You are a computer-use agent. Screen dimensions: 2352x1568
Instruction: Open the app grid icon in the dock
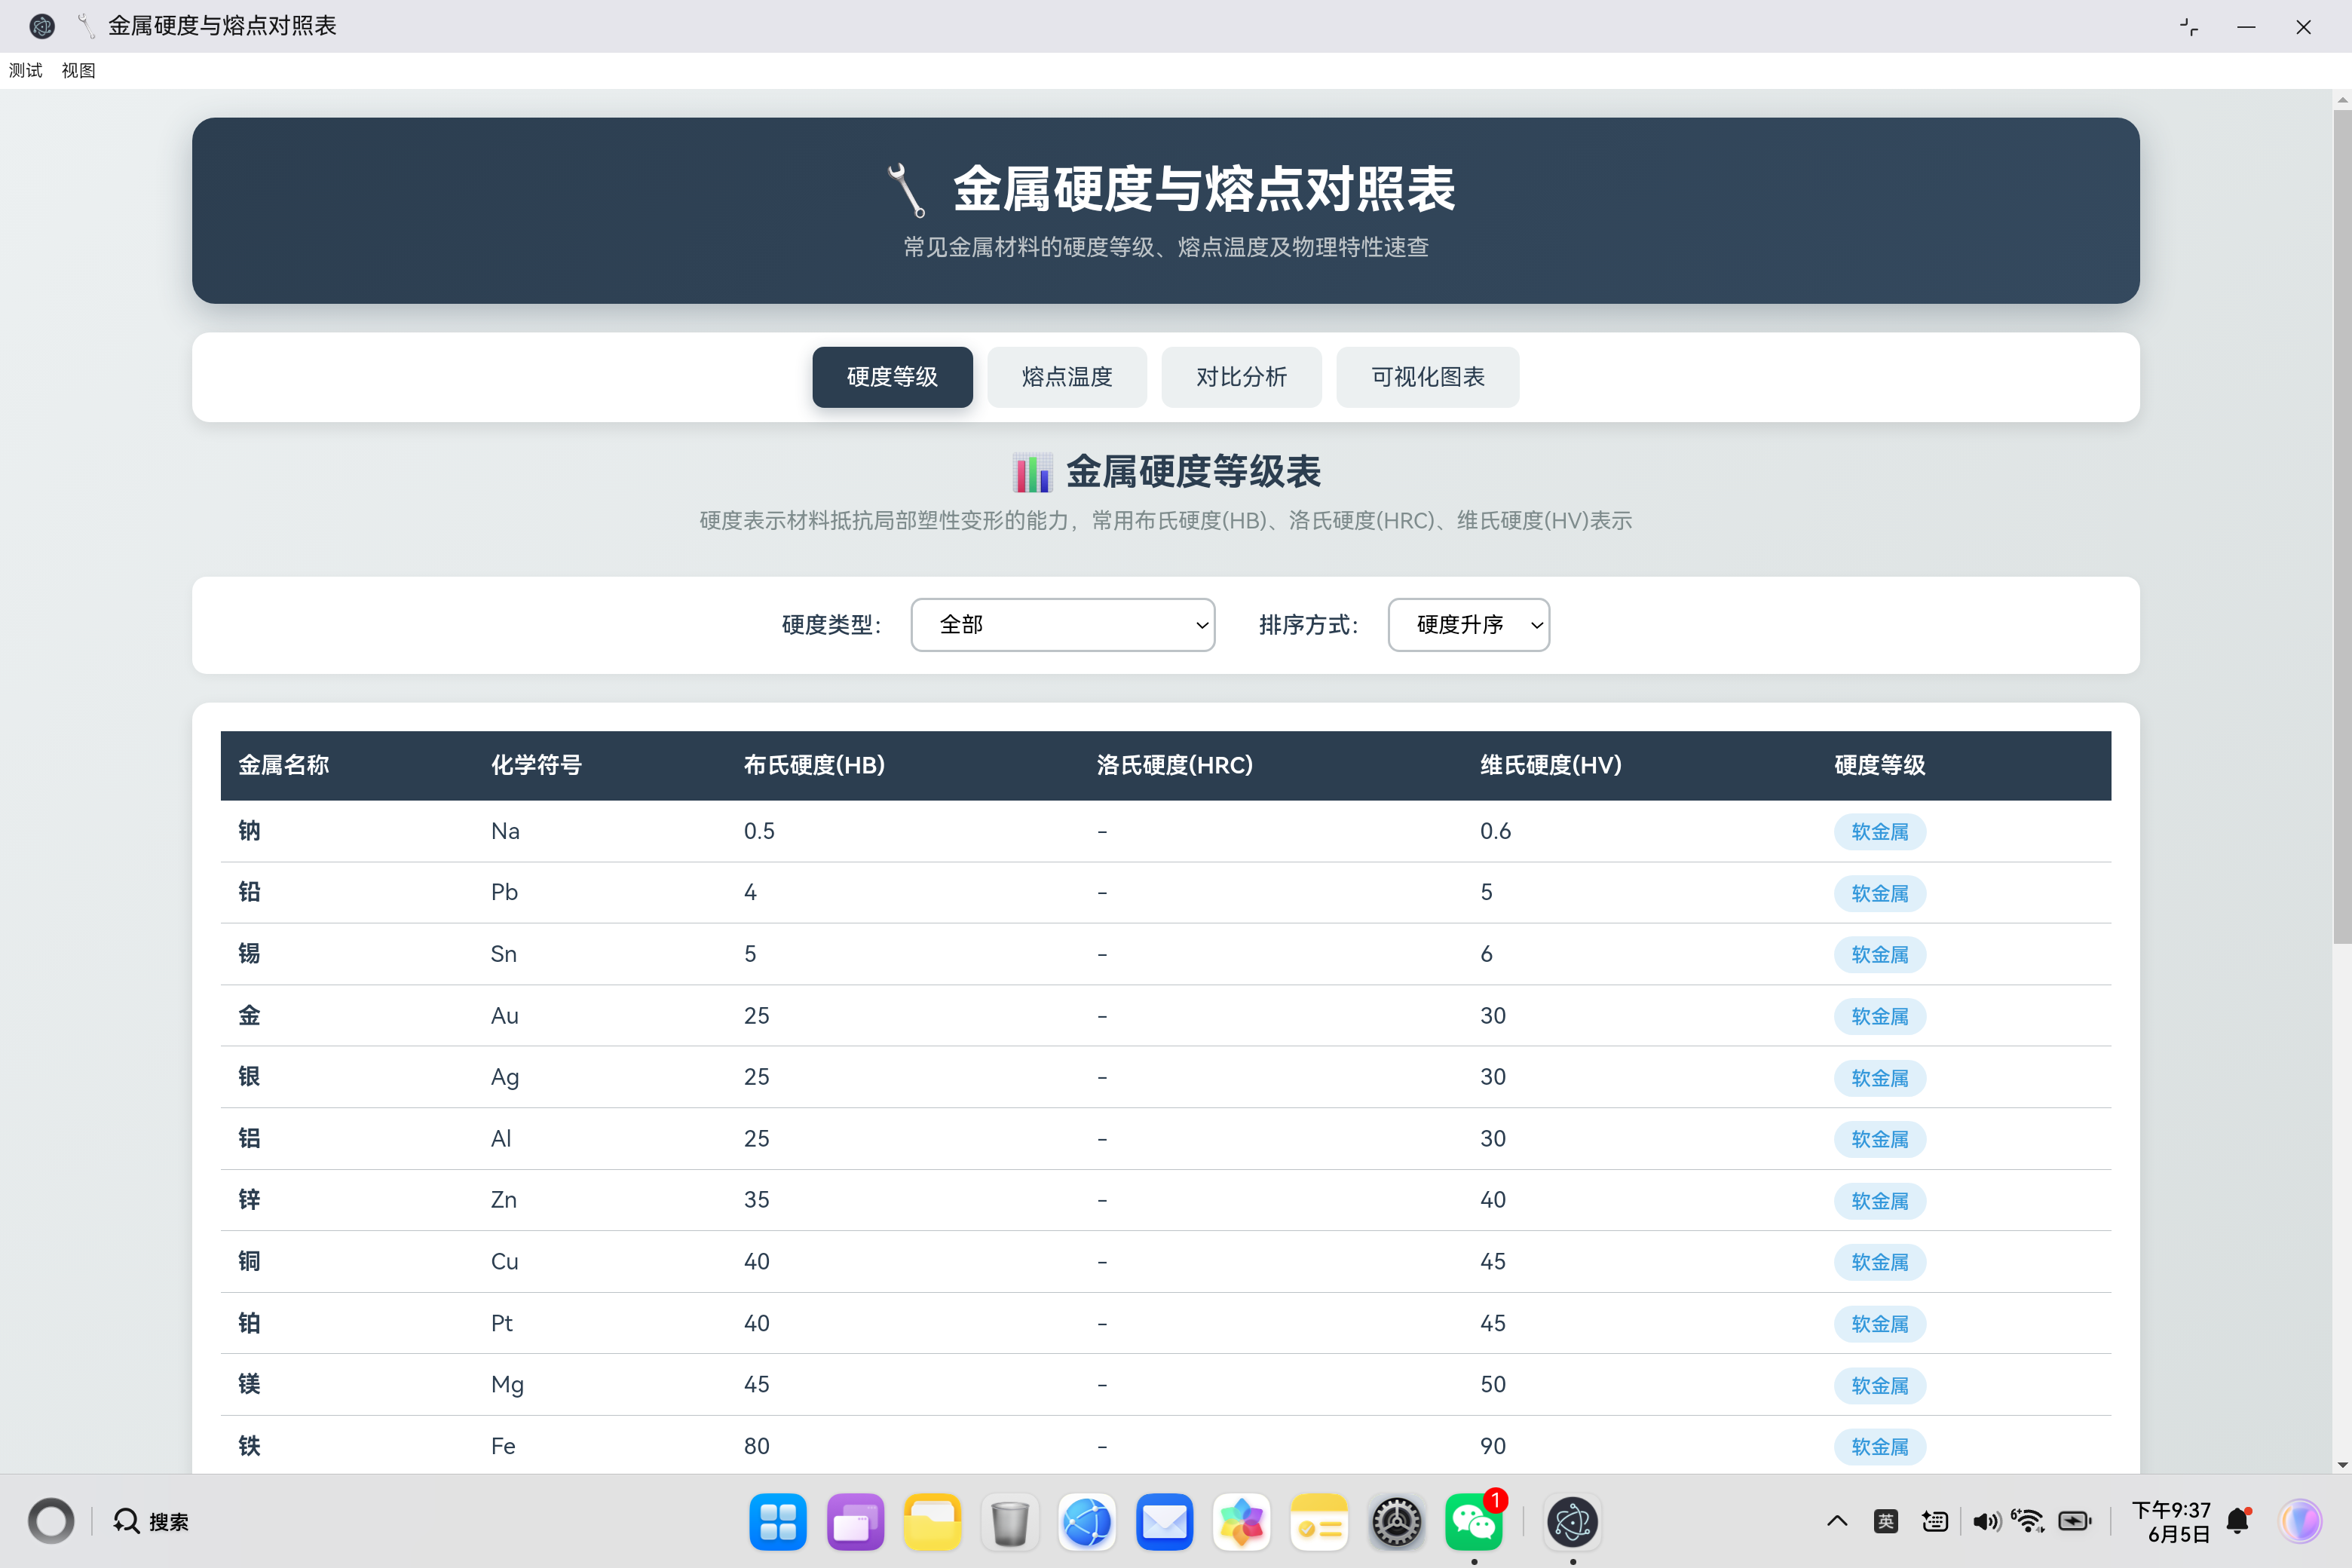tap(777, 1522)
